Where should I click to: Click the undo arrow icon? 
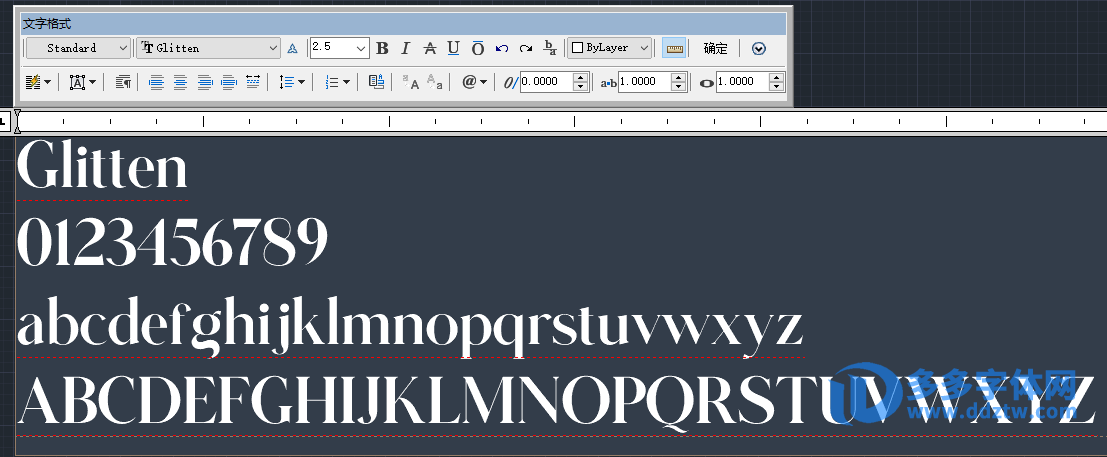click(x=502, y=48)
